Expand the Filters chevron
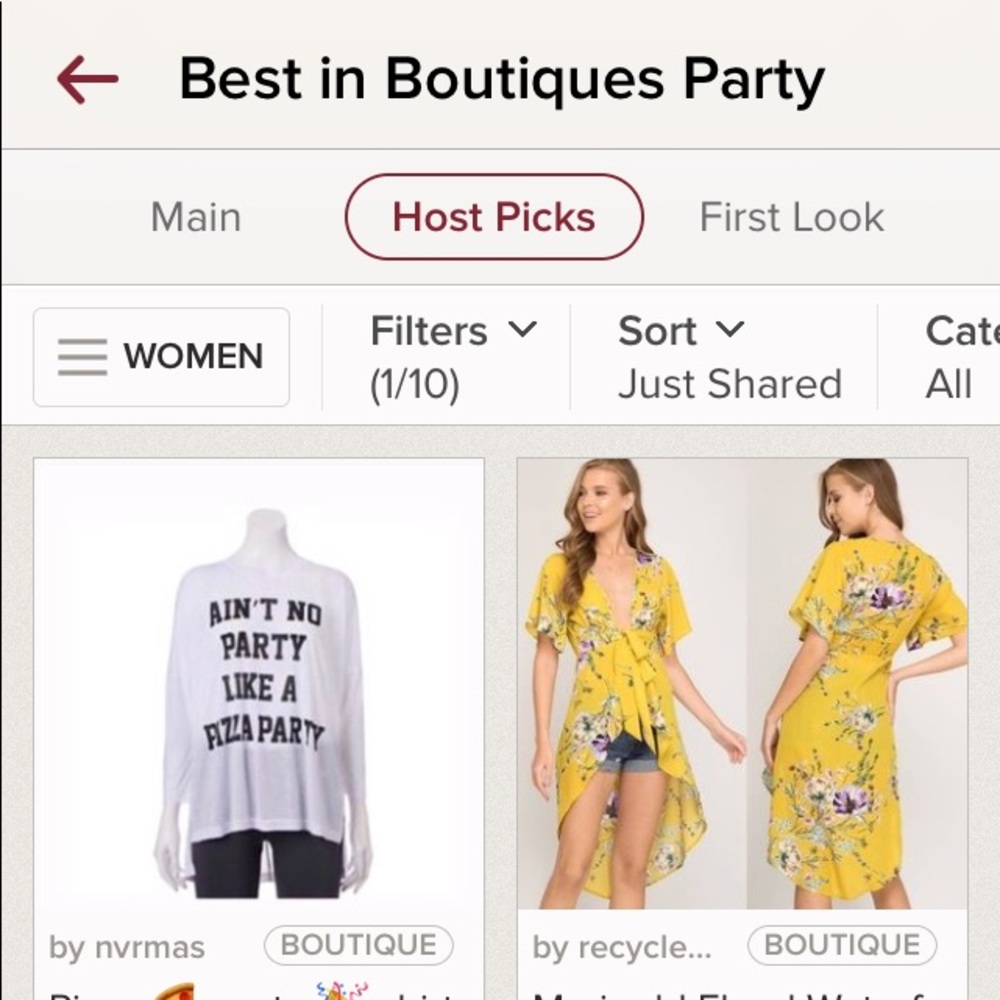Viewport: 1000px width, 1000px height. pyautogui.click(x=523, y=330)
